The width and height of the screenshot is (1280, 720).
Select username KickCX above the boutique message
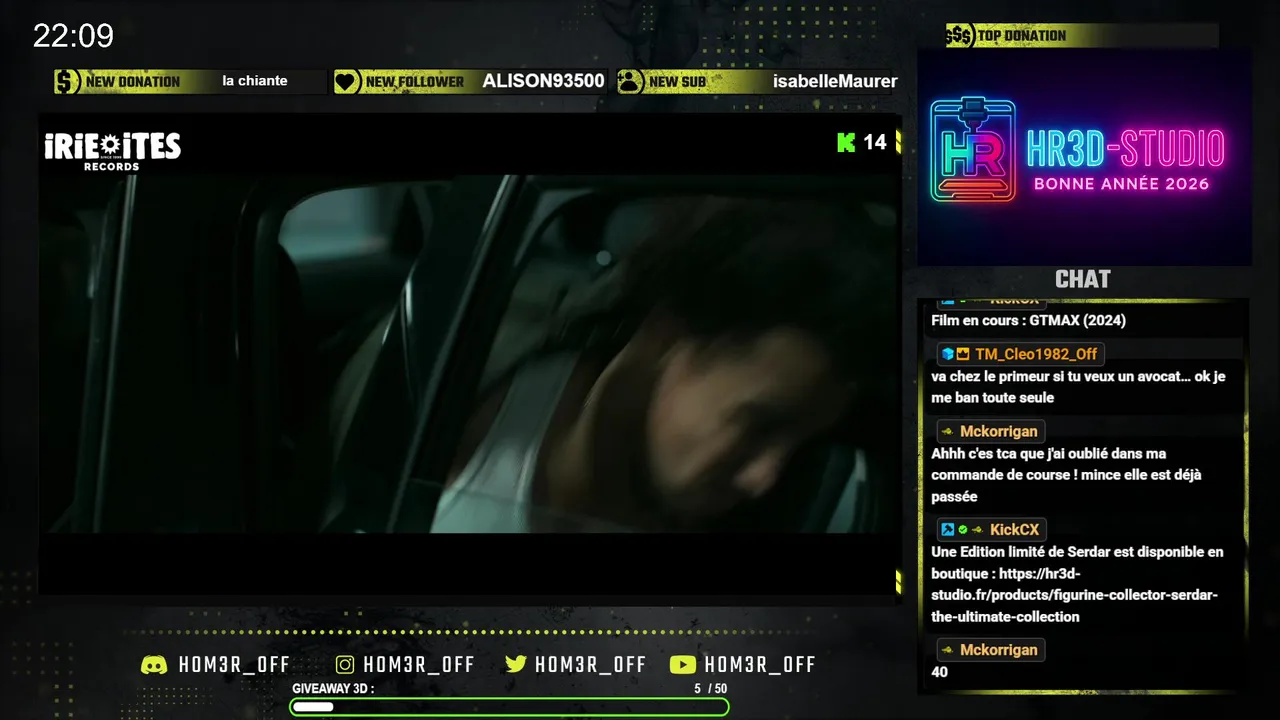tap(1014, 530)
